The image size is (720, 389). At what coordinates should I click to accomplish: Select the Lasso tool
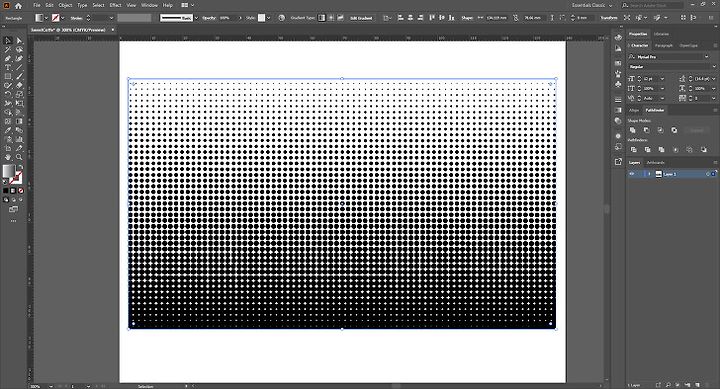tap(19, 50)
